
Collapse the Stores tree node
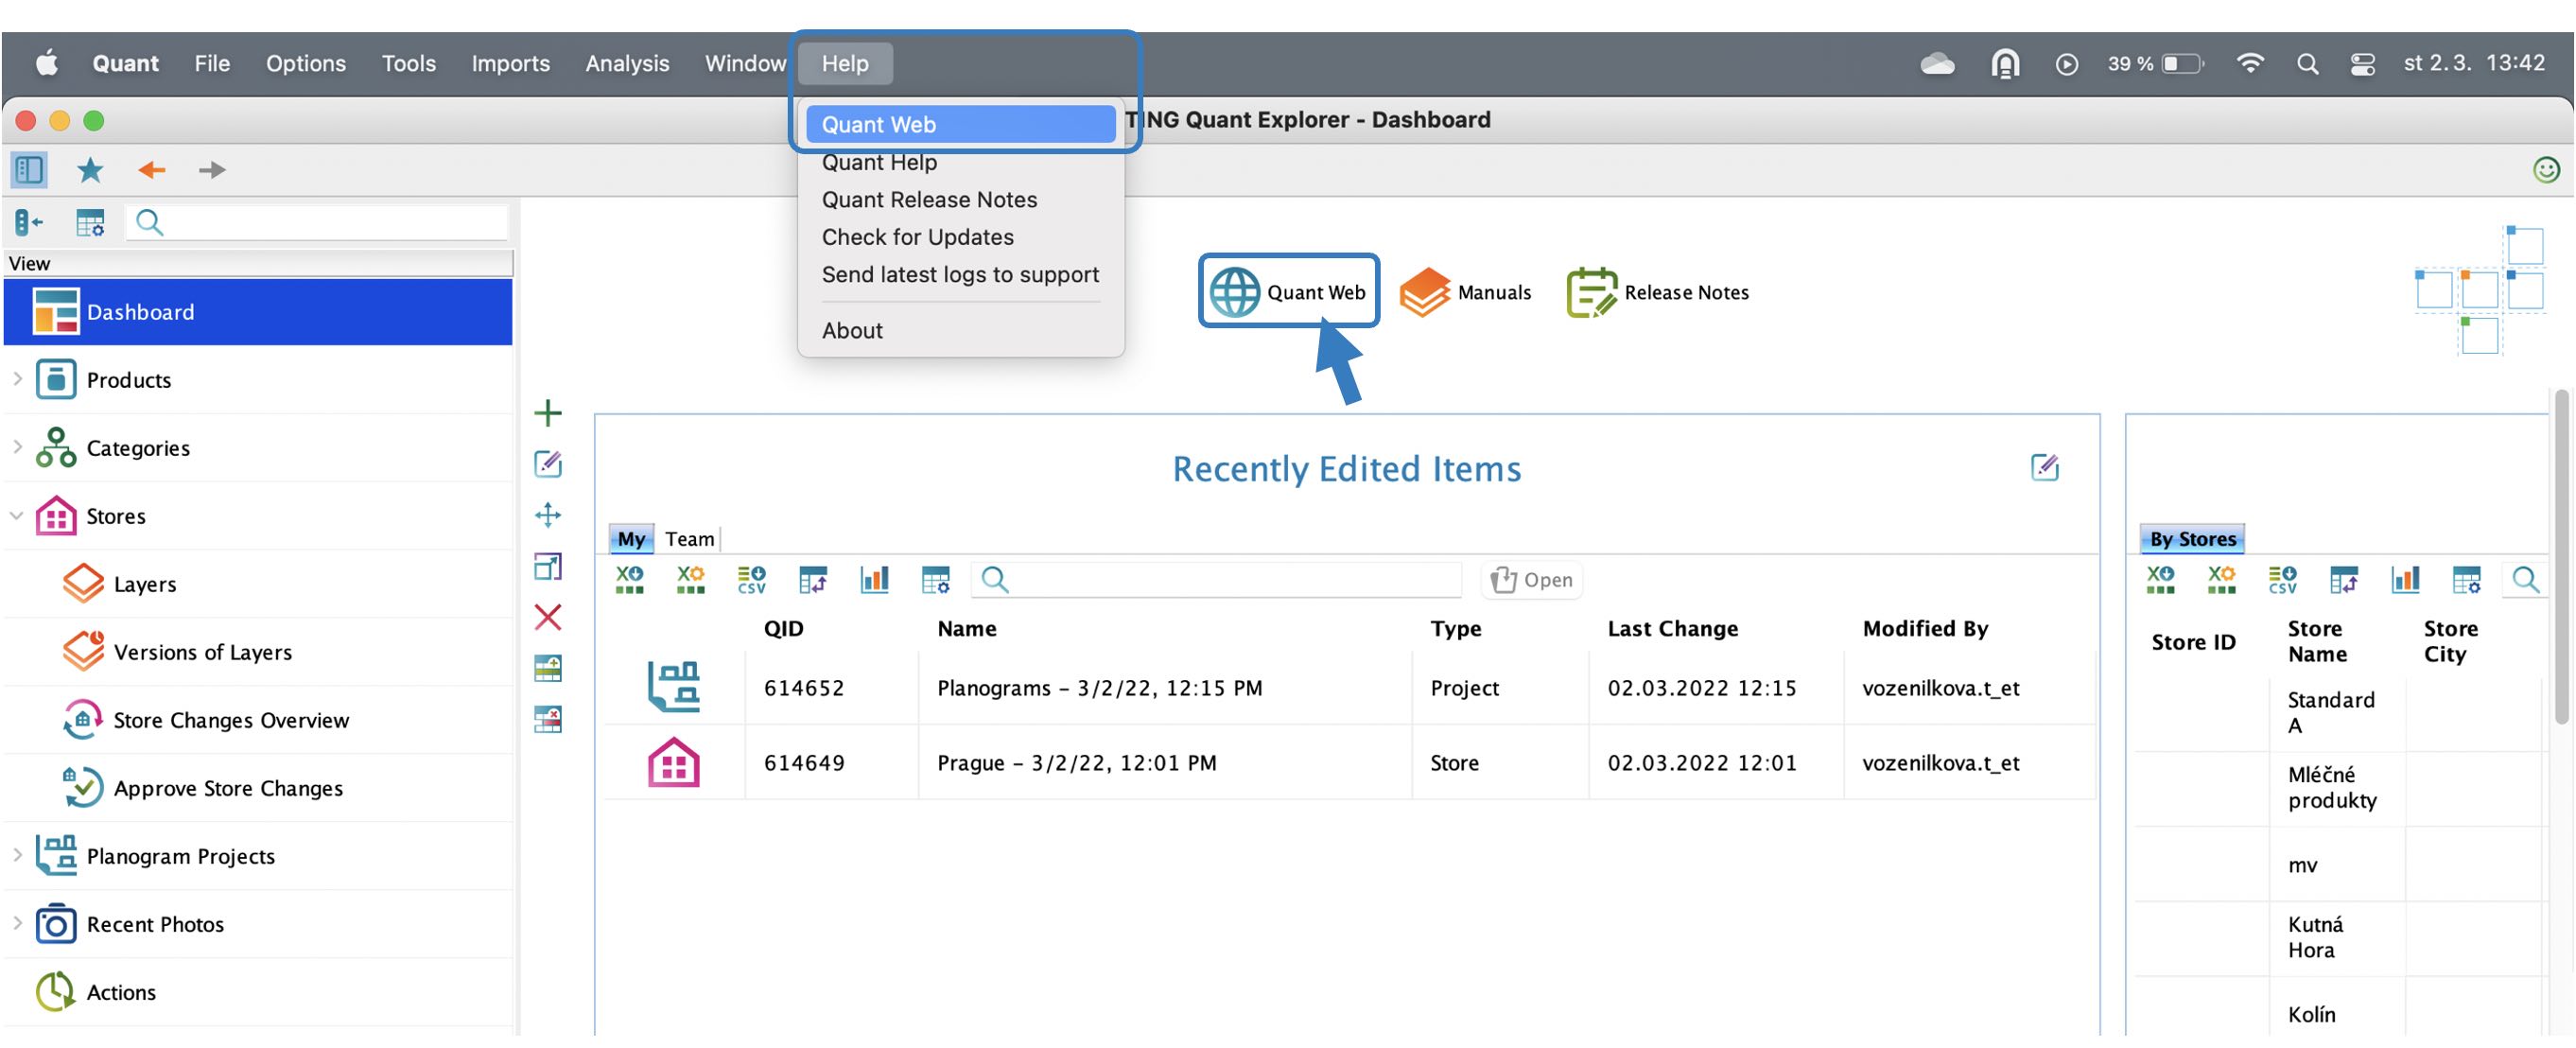17,516
